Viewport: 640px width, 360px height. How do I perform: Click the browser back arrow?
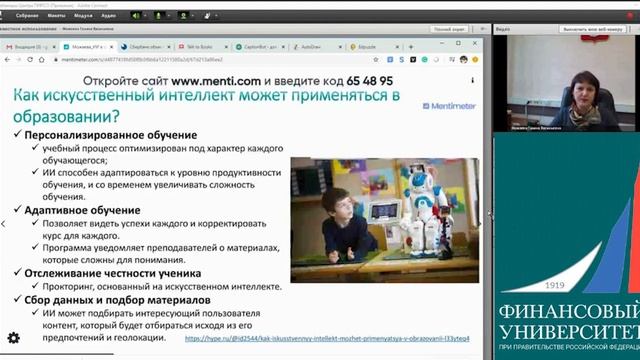7,60
